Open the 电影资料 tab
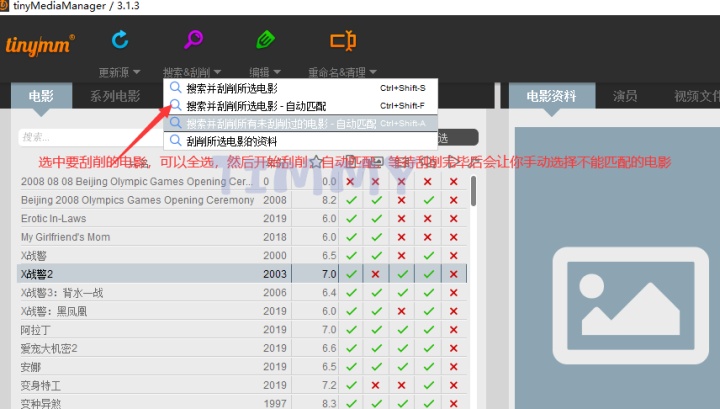The height and width of the screenshot is (409, 720). (551, 96)
